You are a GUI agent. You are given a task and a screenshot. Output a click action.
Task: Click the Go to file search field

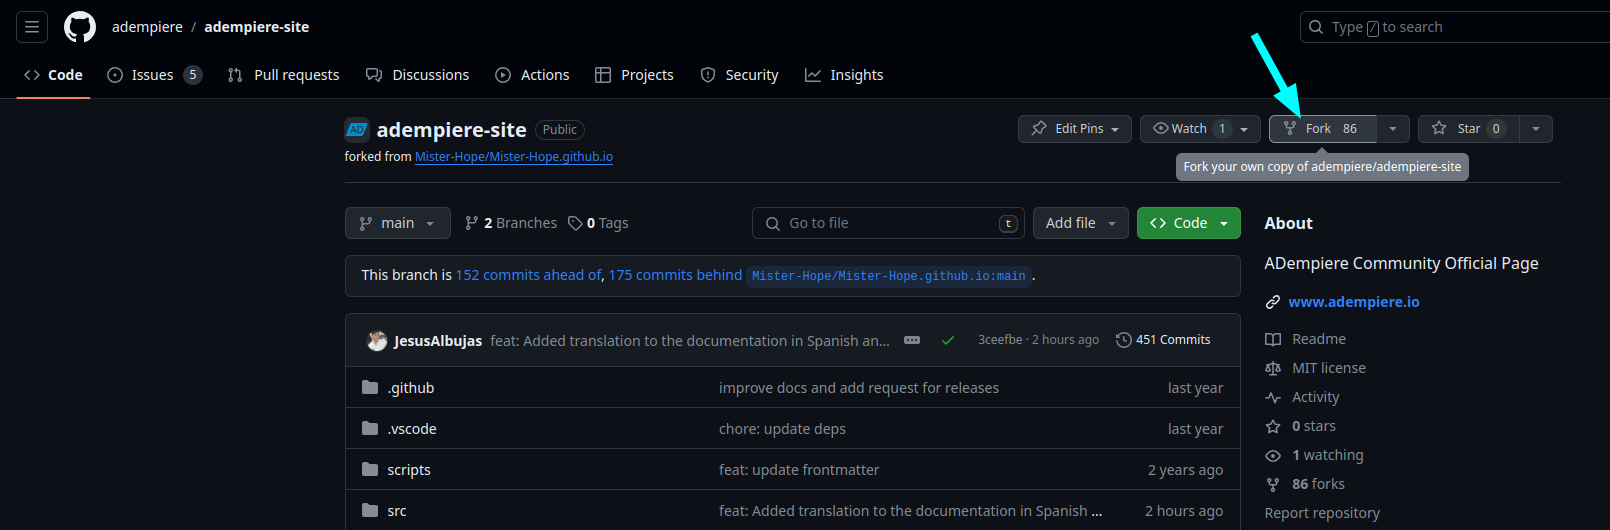888,223
